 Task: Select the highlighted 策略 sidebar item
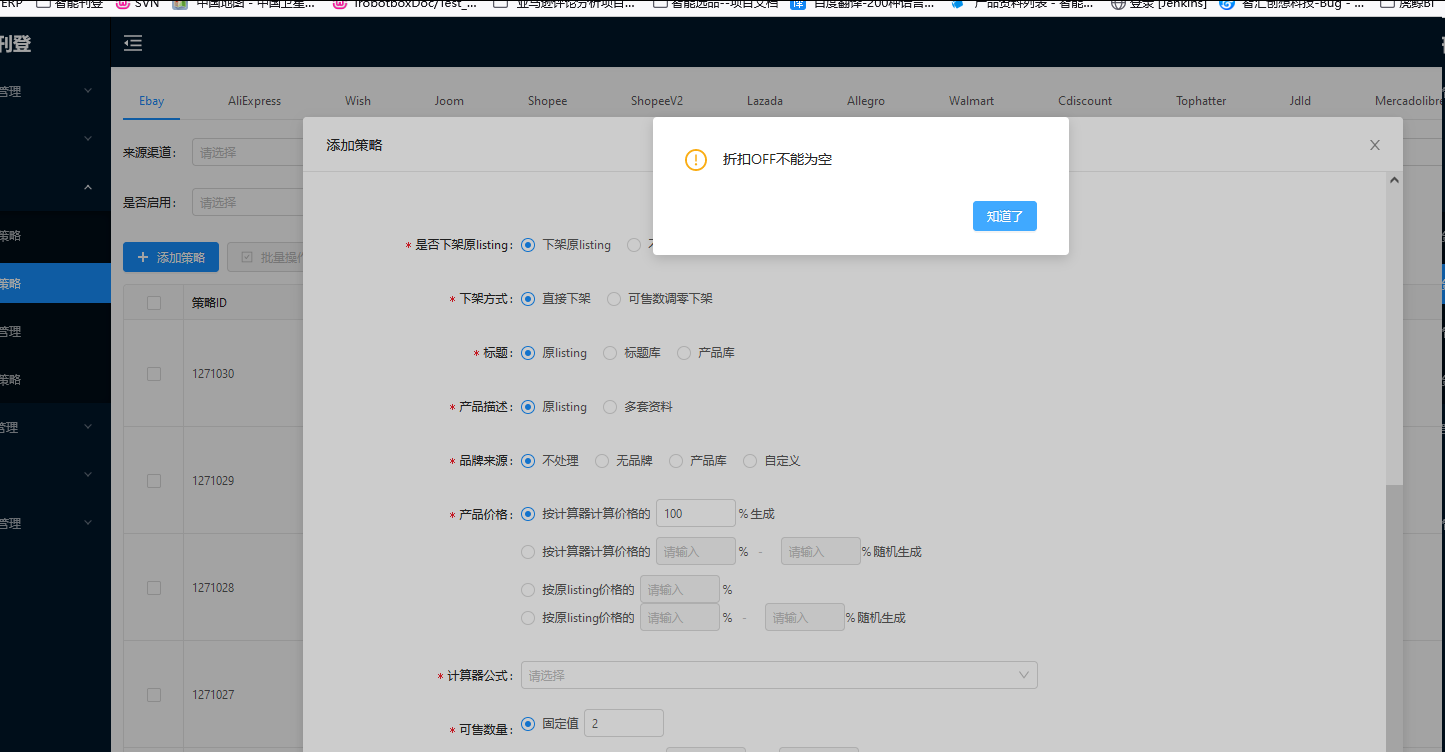click(x=55, y=283)
